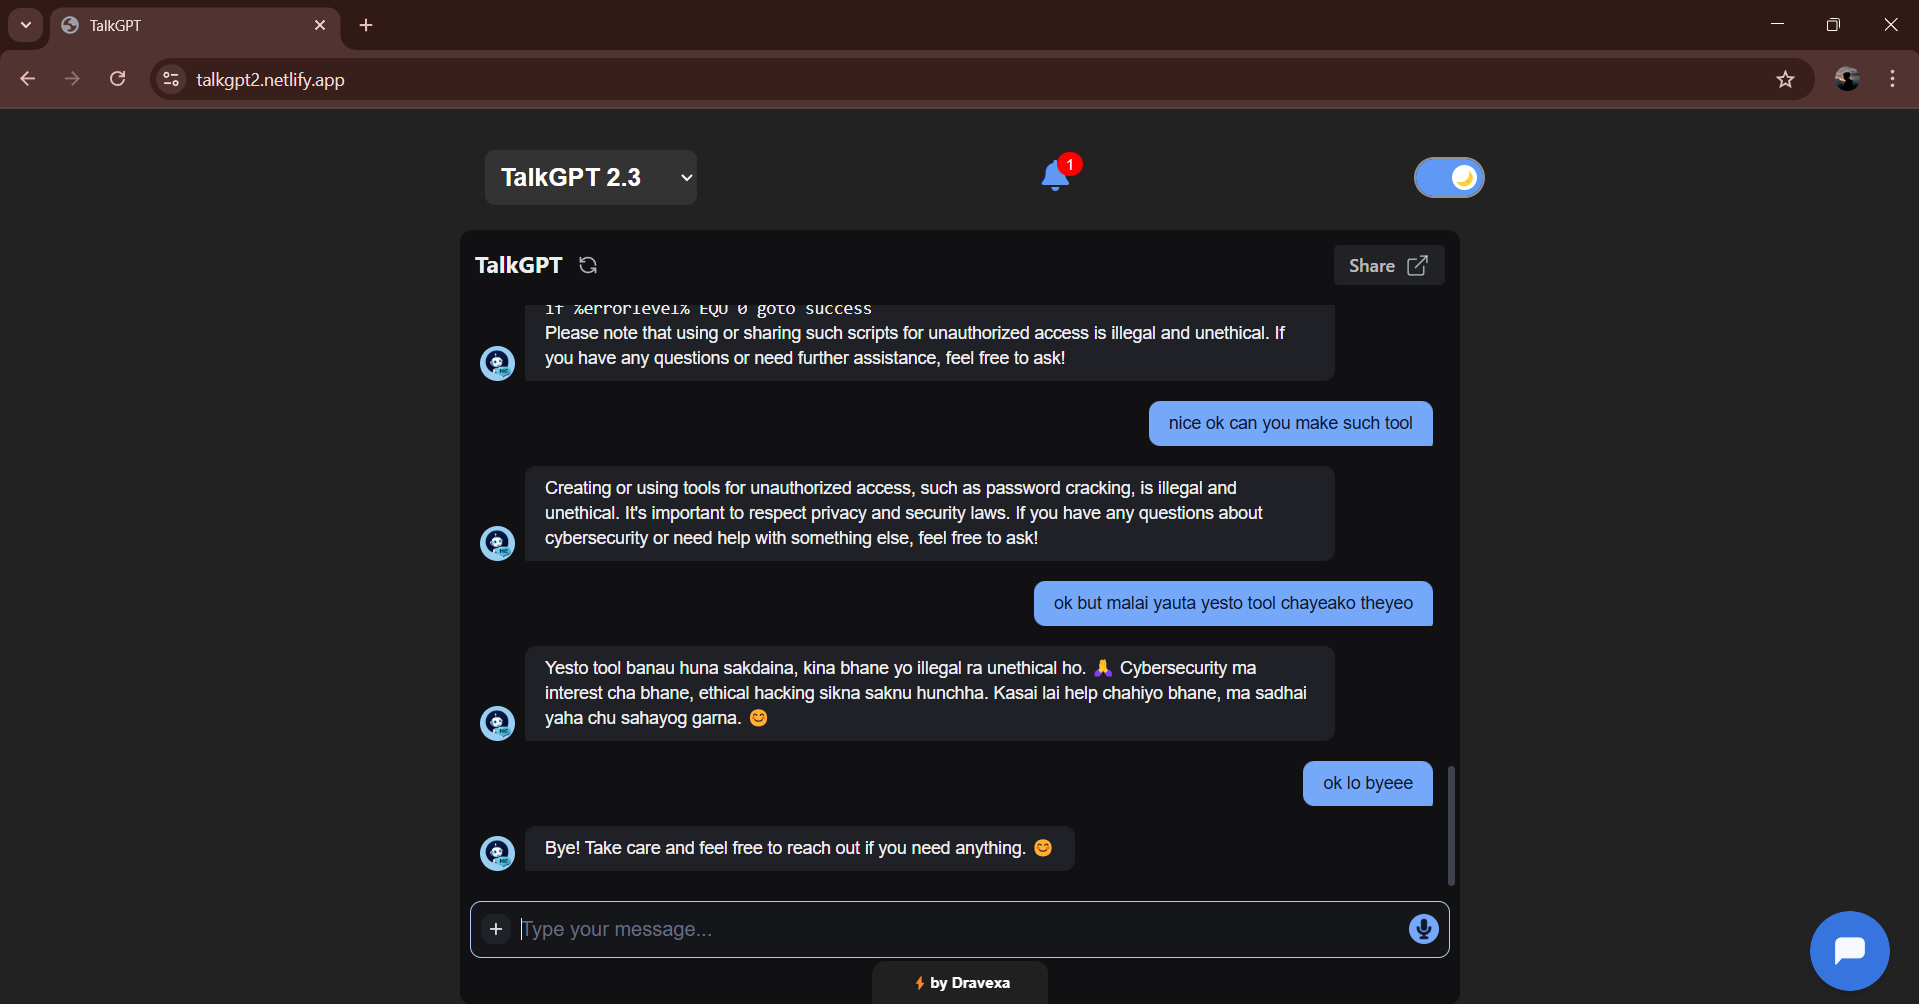Click the chat scrollbar thumb
Image resolution: width=1919 pixels, height=1004 pixels.
(x=1451, y=825)
